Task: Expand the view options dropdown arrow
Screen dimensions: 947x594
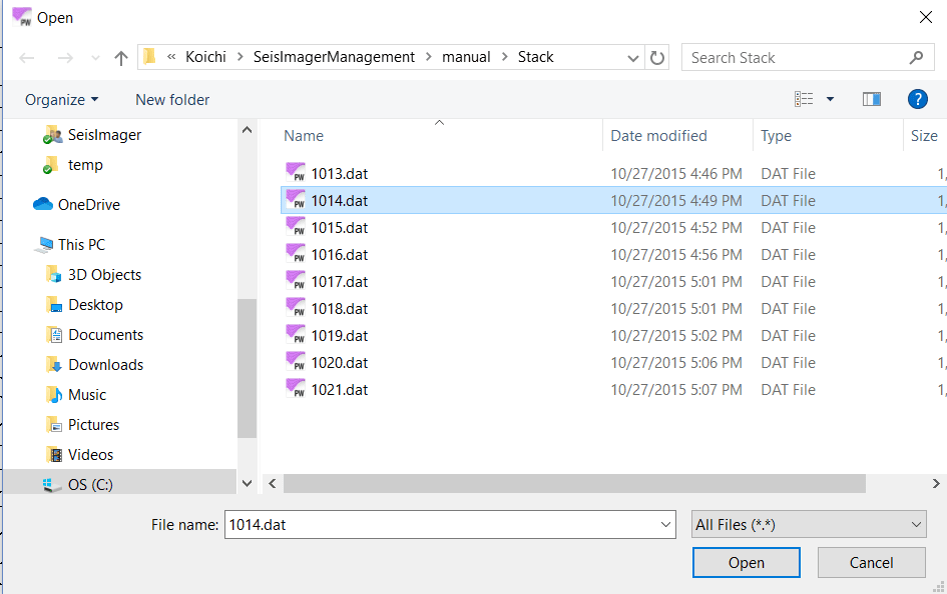Action: (x=830, y=99)
